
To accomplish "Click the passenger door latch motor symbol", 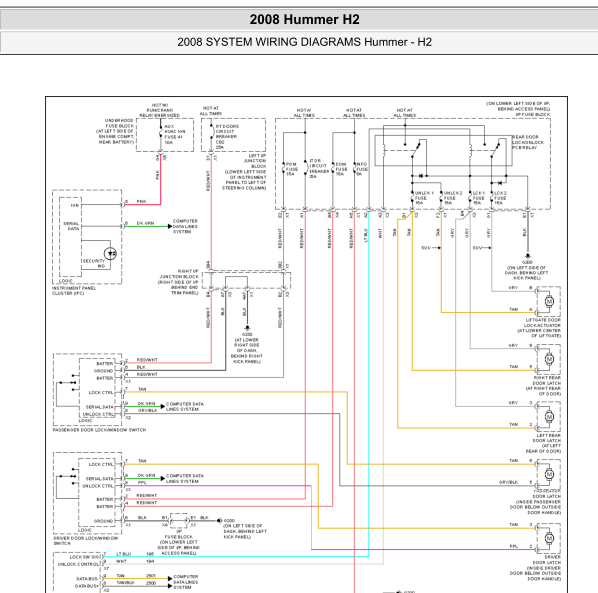I will (549, 474).
